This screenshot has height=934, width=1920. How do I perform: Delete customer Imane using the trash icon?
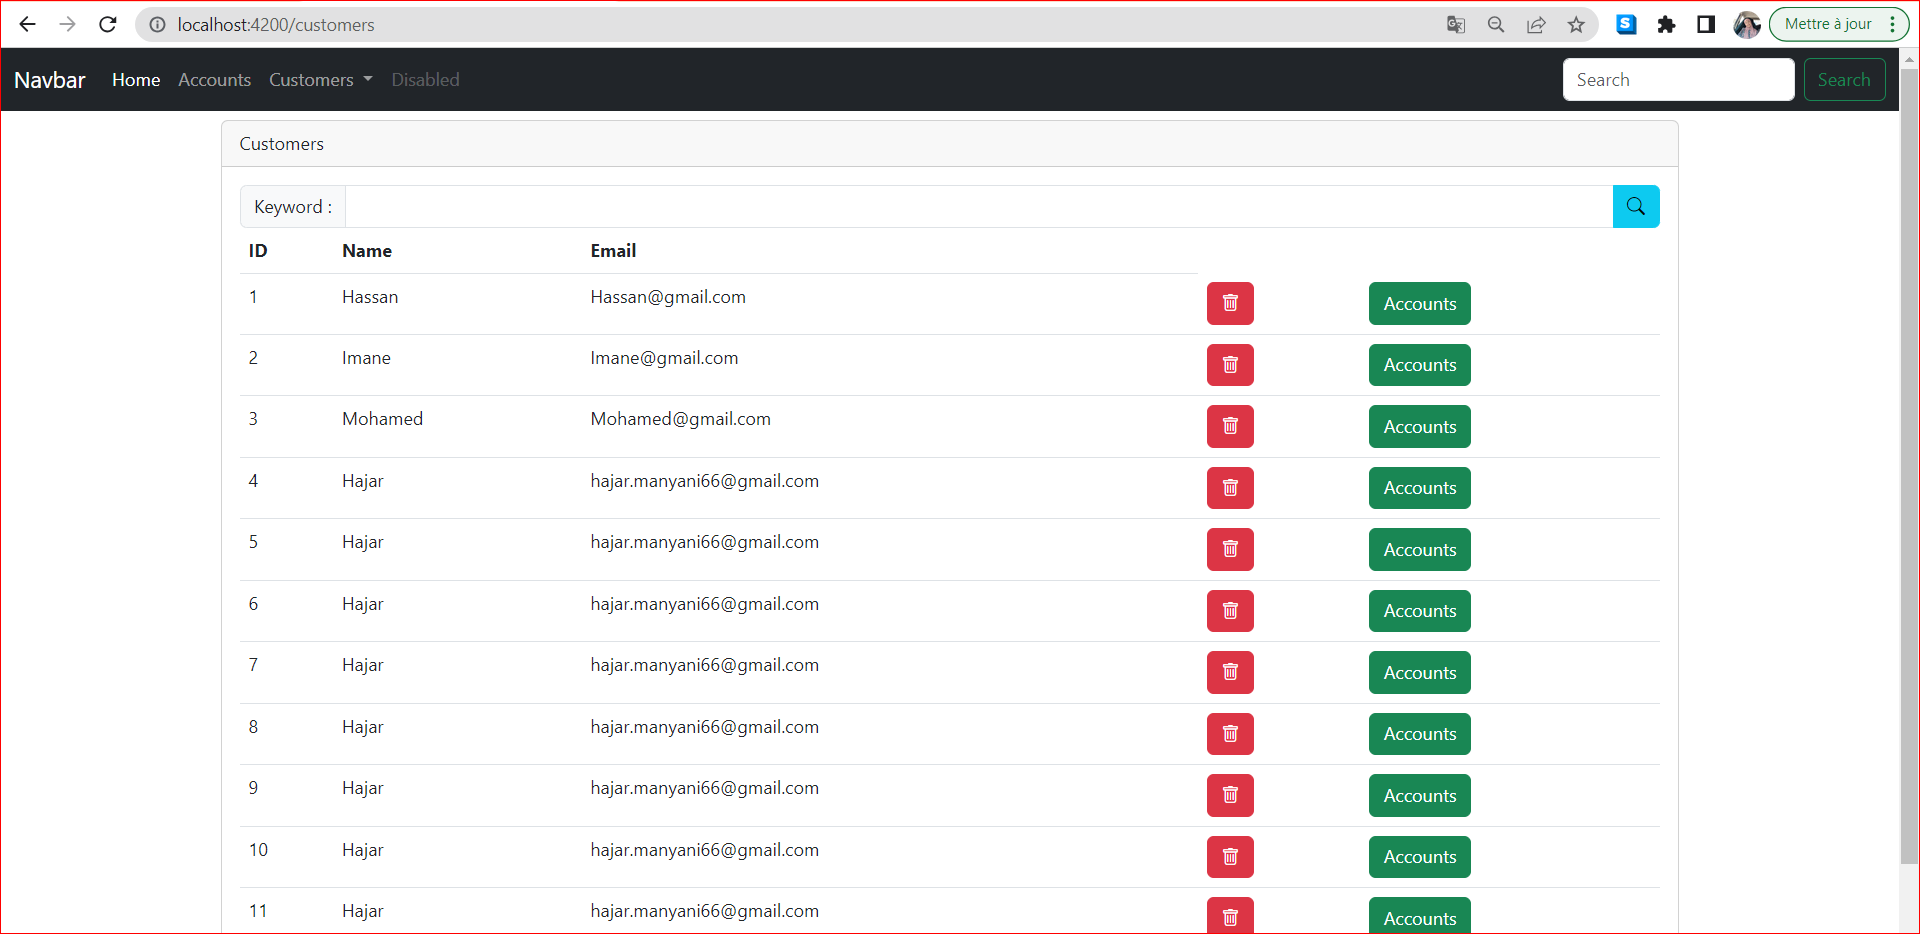[x=1229, y=365]
